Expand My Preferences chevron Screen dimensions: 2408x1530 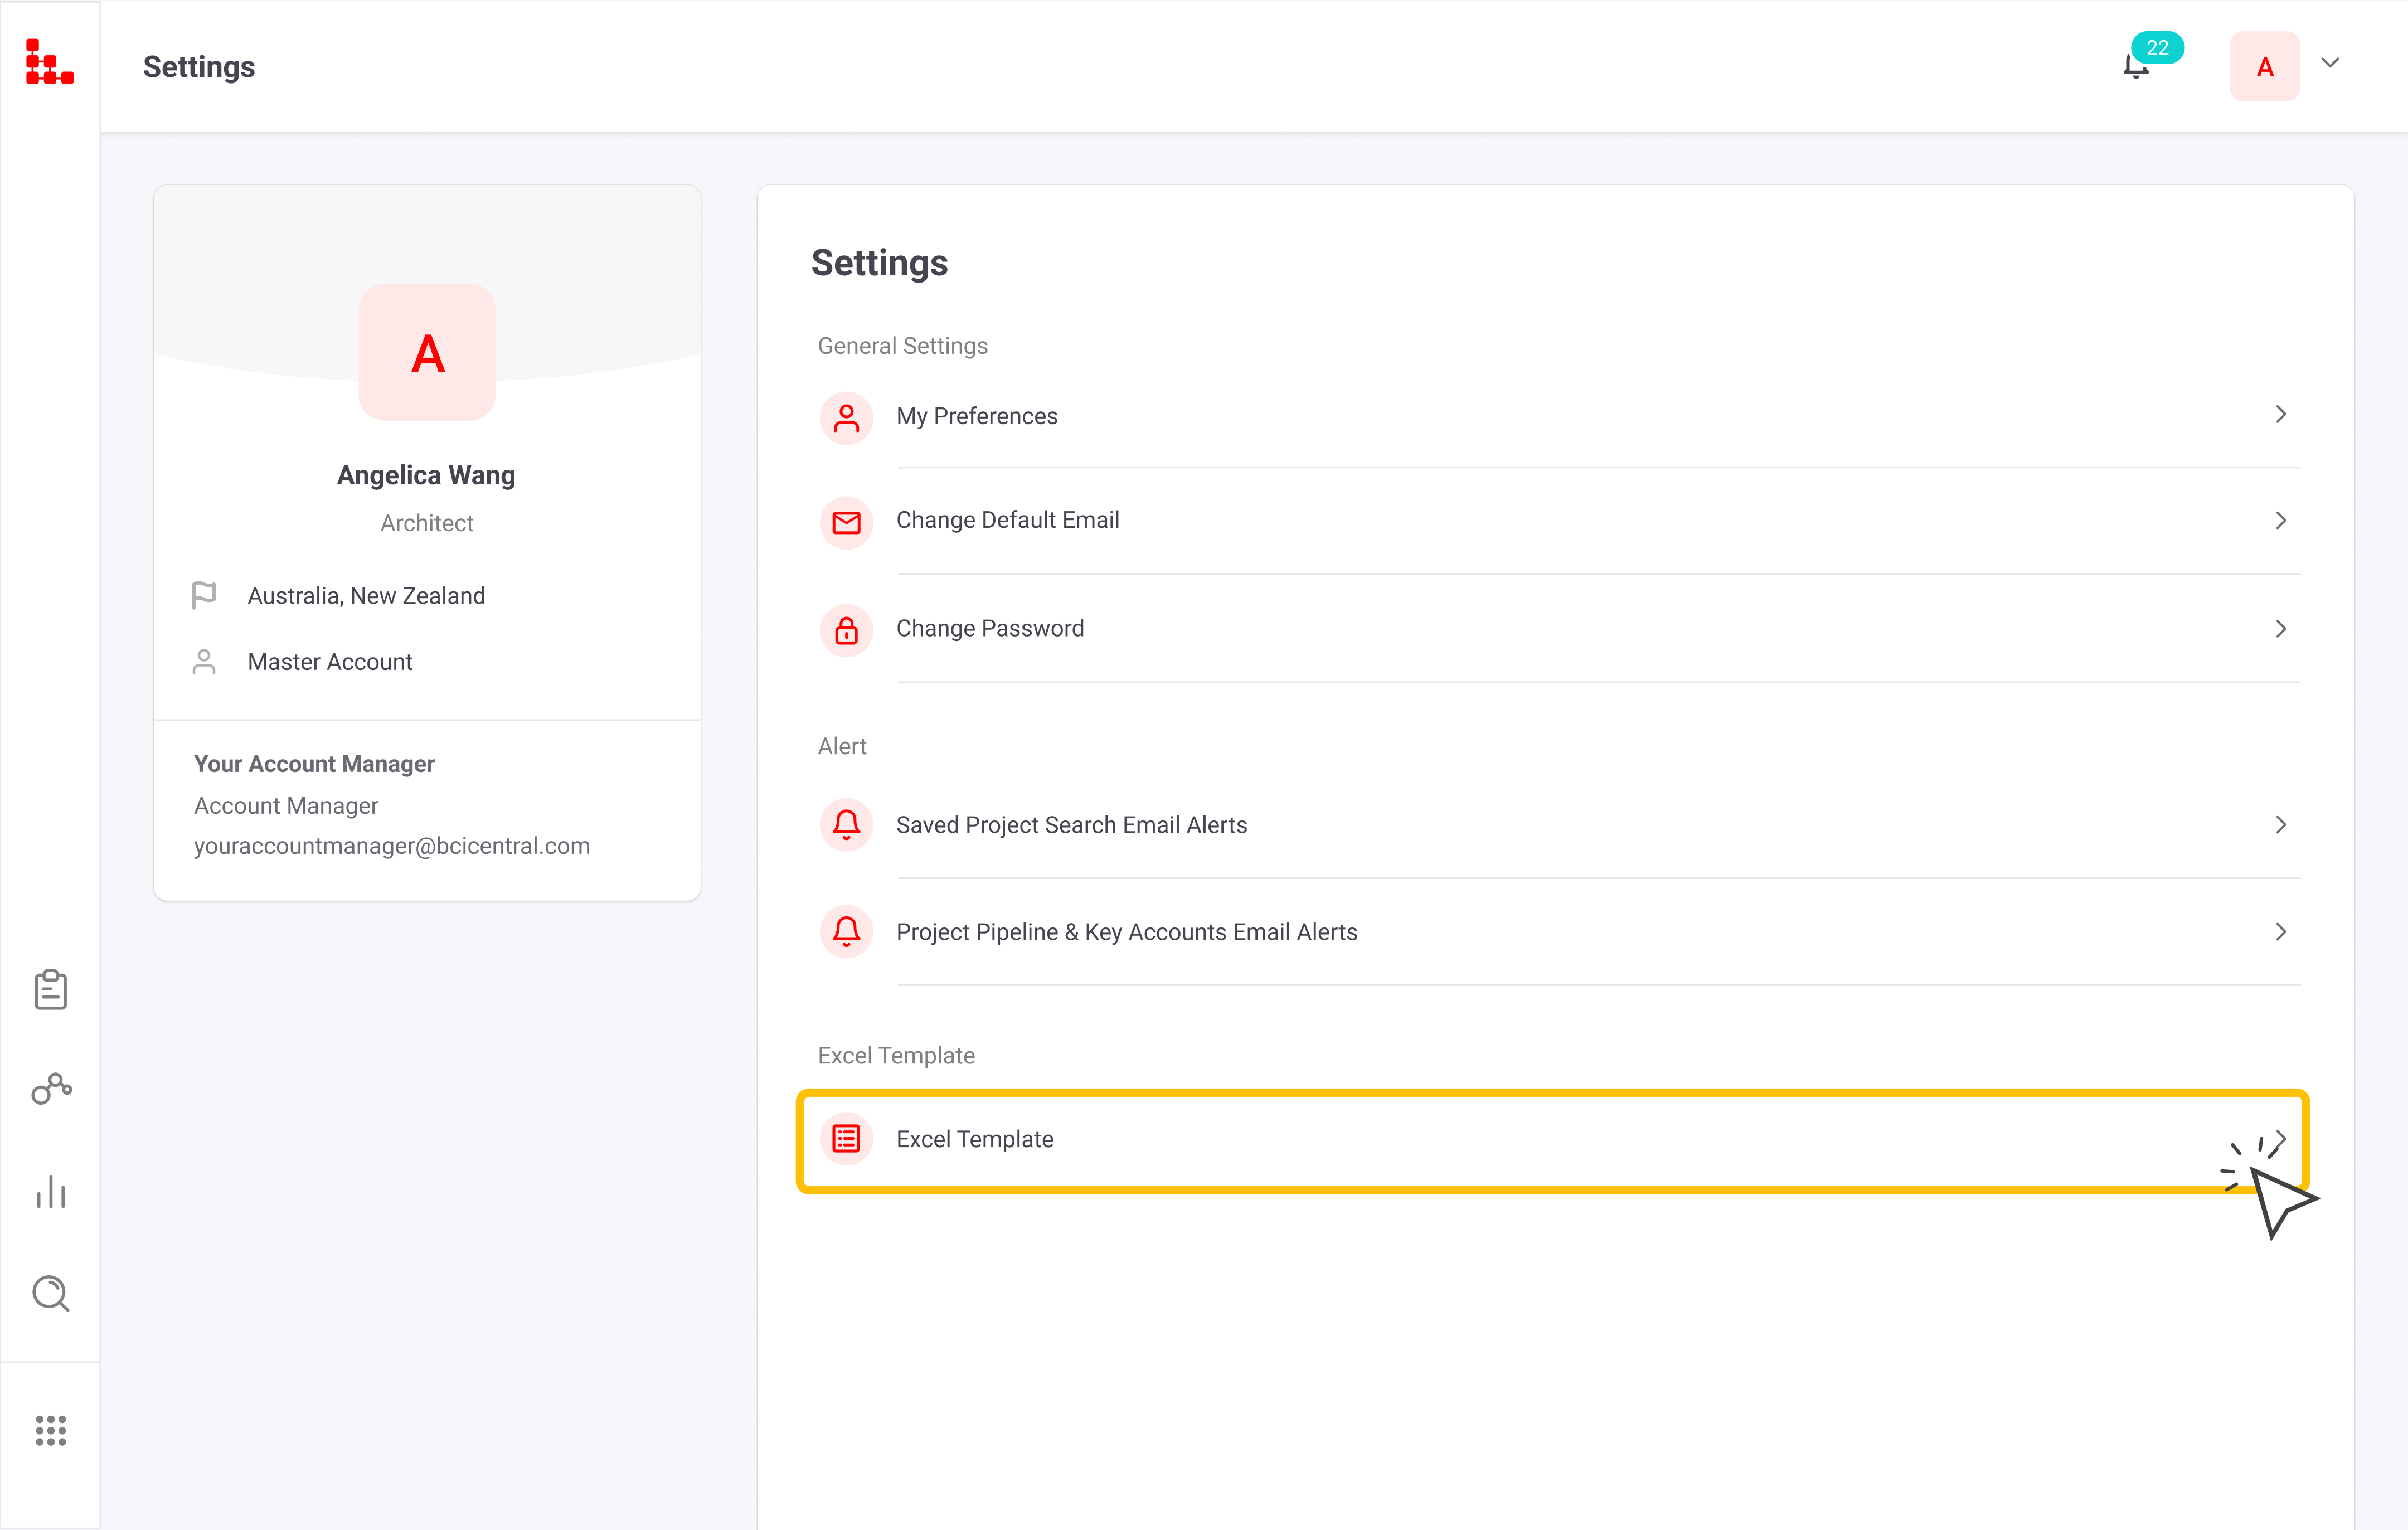tap(2281, 414)
